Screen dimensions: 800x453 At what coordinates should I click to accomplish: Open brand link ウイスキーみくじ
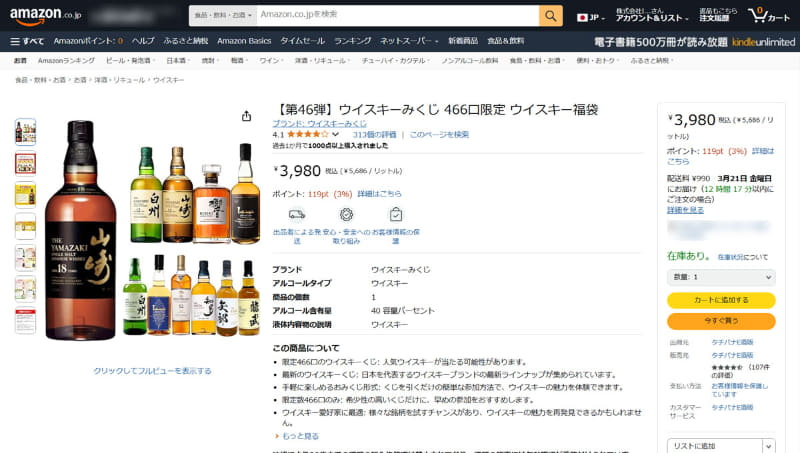[319, 123]
